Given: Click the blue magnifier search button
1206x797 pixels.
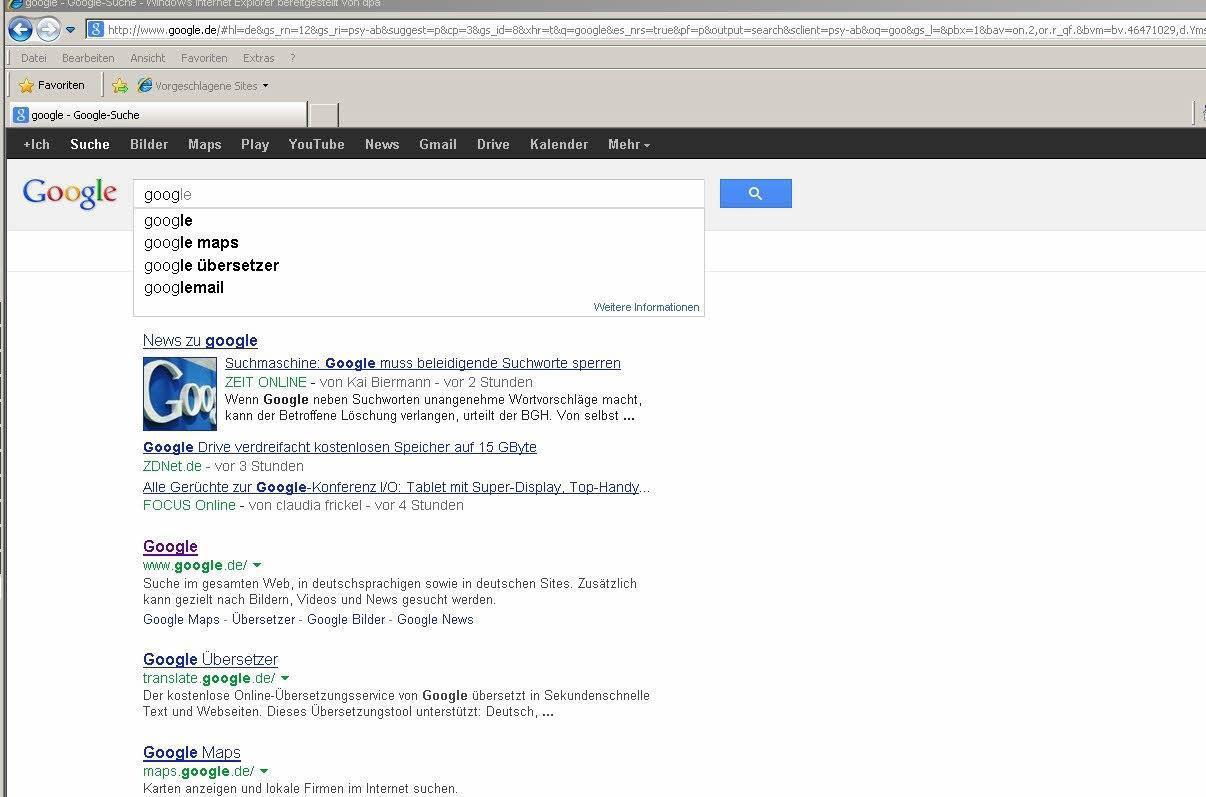Looking at the screenshot, I should coord(756,194).
